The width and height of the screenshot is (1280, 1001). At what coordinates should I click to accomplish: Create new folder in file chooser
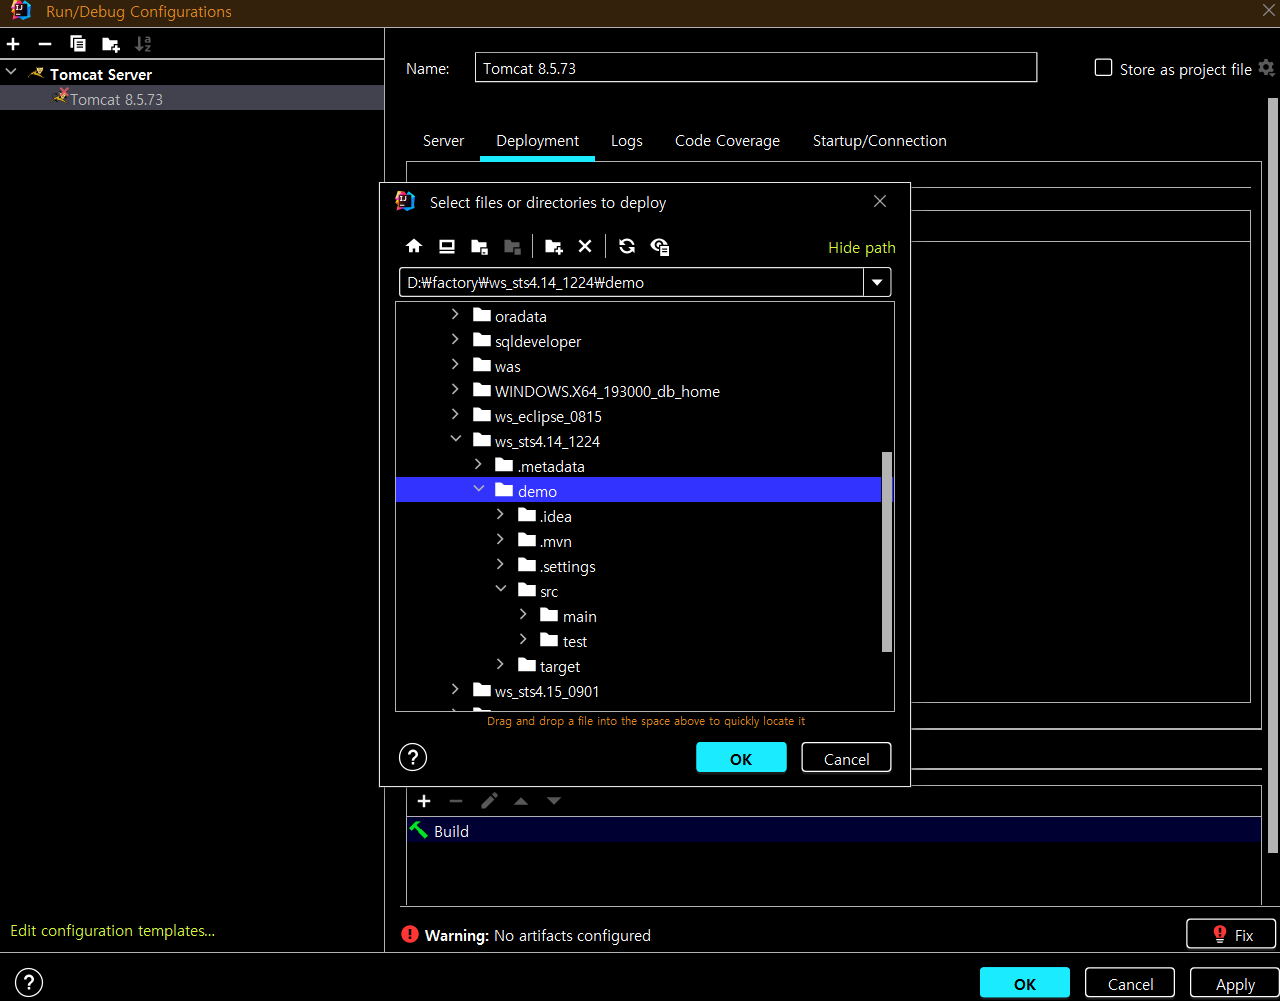coord(554,246)
